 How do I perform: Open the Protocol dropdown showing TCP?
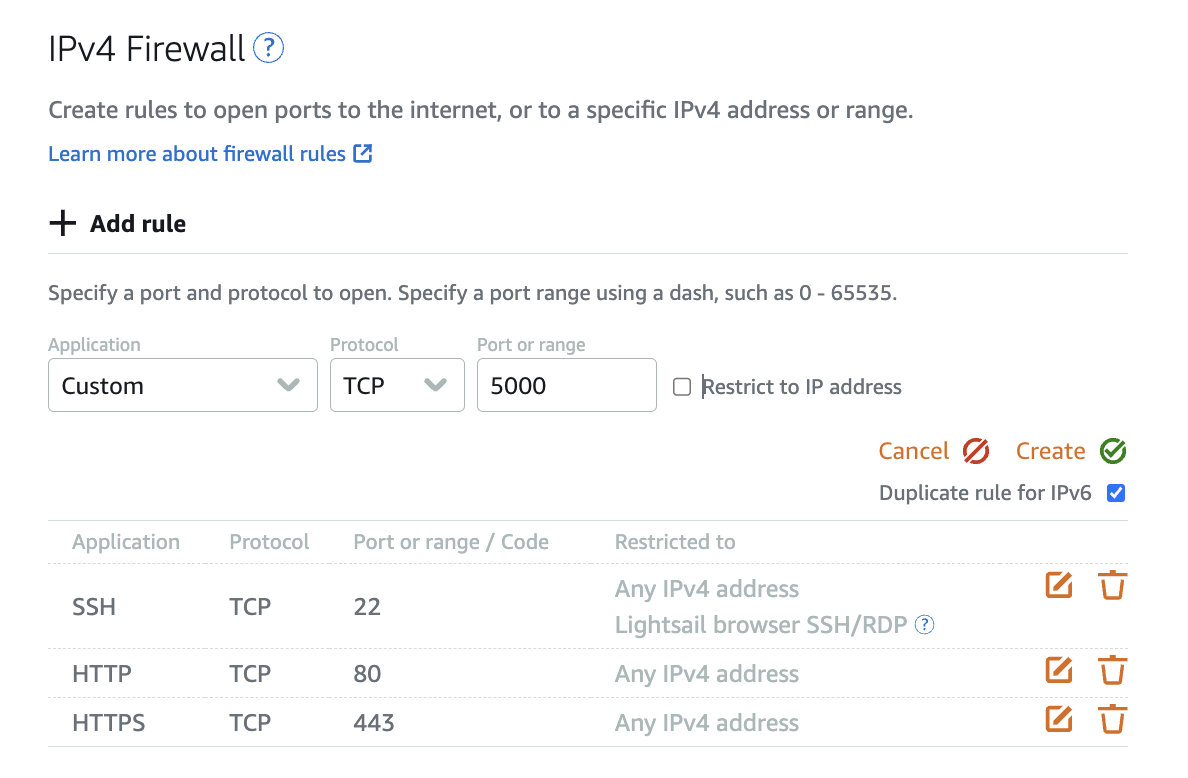(397, 385)
